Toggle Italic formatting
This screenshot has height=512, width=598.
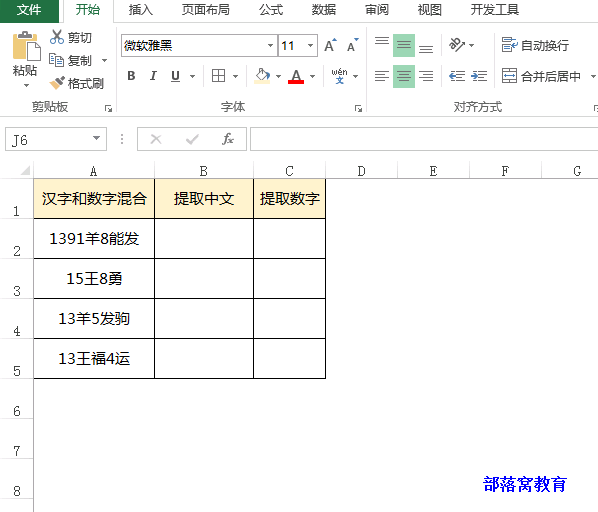[153, 76]
